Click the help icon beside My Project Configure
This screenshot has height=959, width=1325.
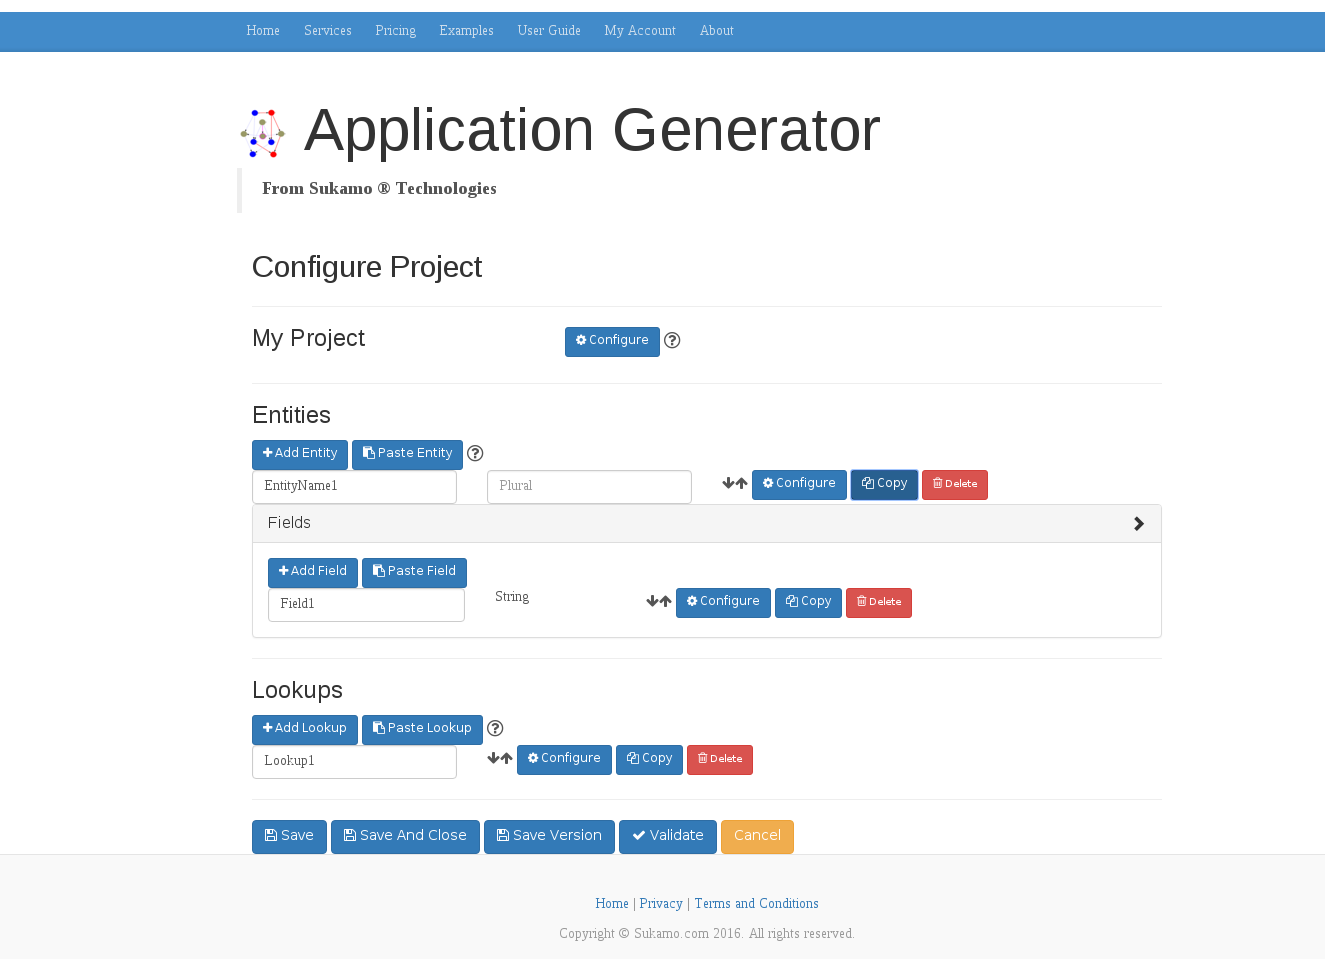tap(672, 340)
